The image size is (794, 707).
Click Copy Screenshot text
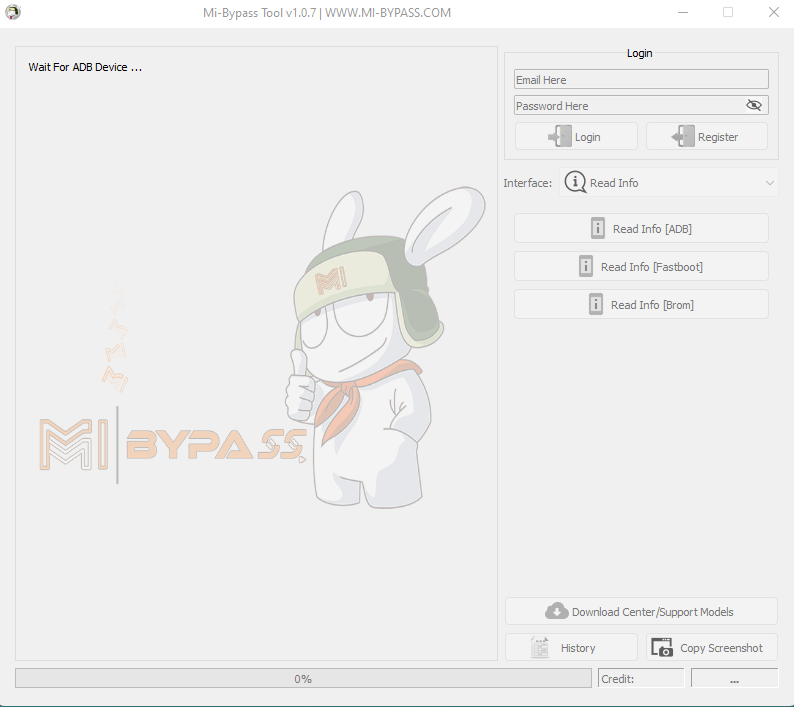[x=721, y=648]
